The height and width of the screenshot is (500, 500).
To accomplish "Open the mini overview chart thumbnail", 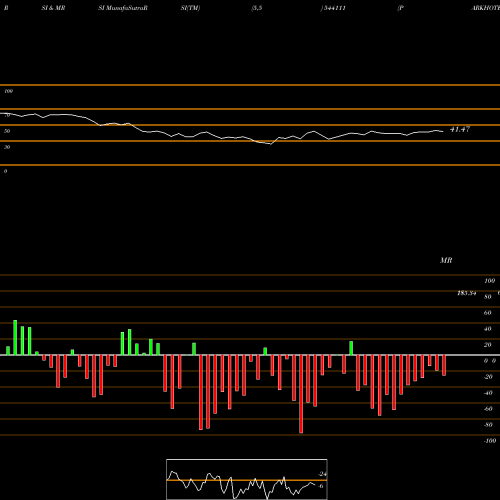I will [247, 479].
